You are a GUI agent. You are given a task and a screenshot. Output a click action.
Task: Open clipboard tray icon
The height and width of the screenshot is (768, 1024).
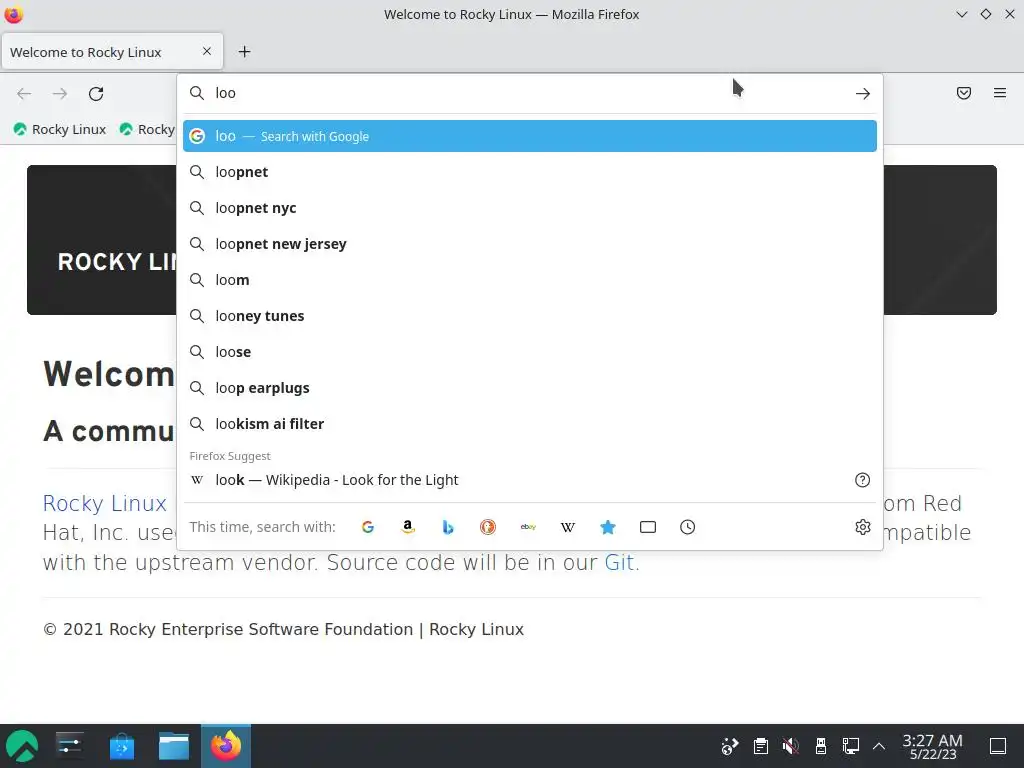click(760, 746)
